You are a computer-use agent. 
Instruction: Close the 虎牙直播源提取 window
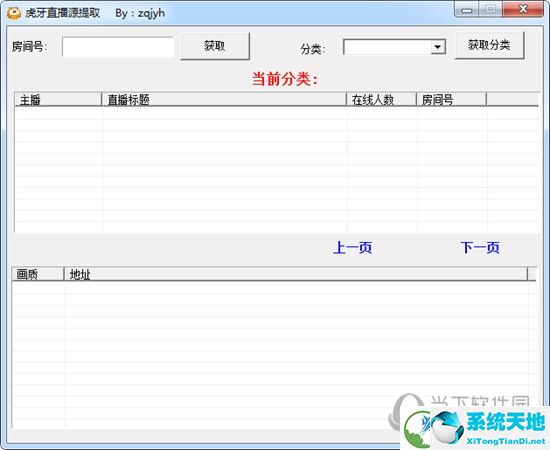tap(523, 9)
